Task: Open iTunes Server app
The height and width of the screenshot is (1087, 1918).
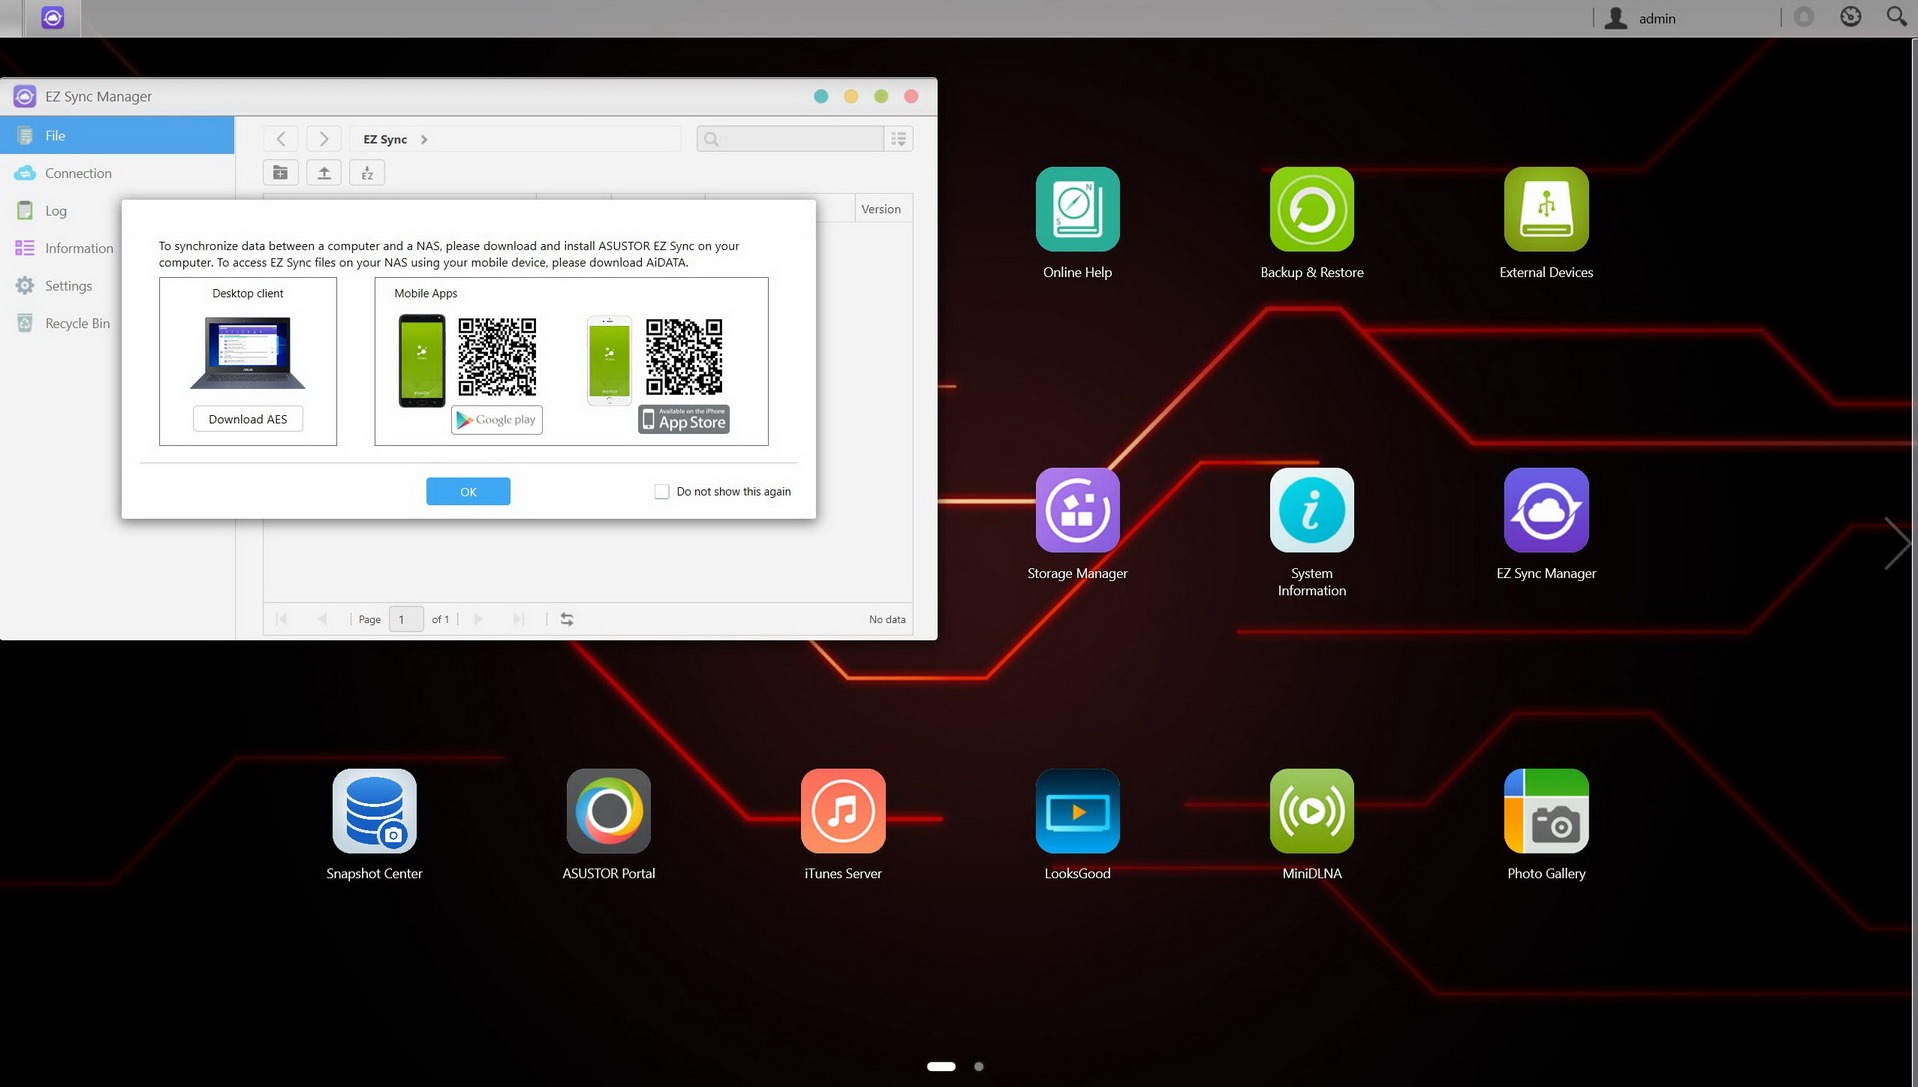Action: (843, 811)
